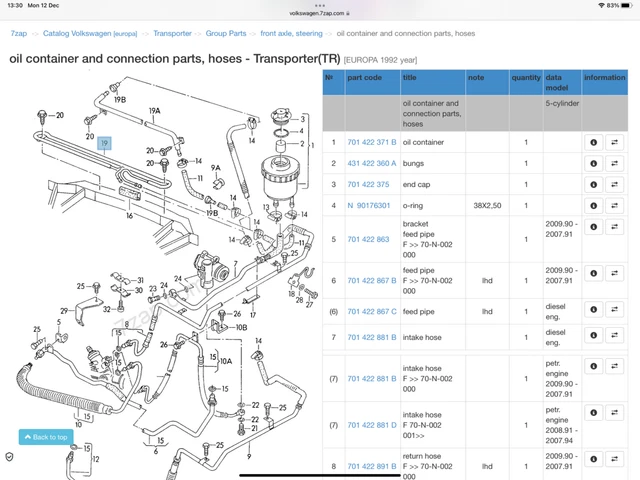Open info icon for return hose row
This screenshot has width=640, height=480.
pos(593,459)
